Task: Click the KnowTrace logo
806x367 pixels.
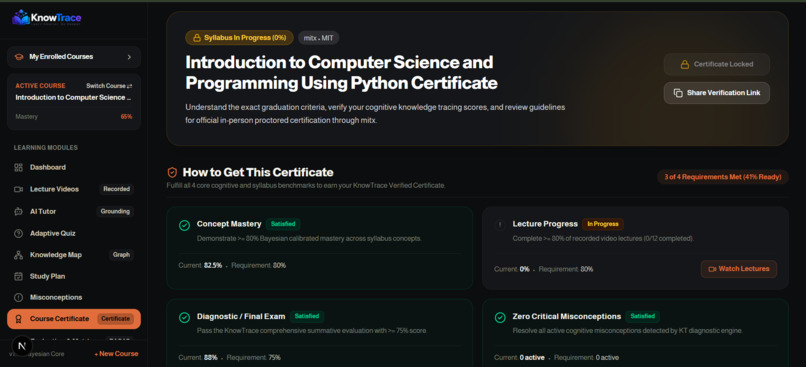Action: tap(47, 18)
